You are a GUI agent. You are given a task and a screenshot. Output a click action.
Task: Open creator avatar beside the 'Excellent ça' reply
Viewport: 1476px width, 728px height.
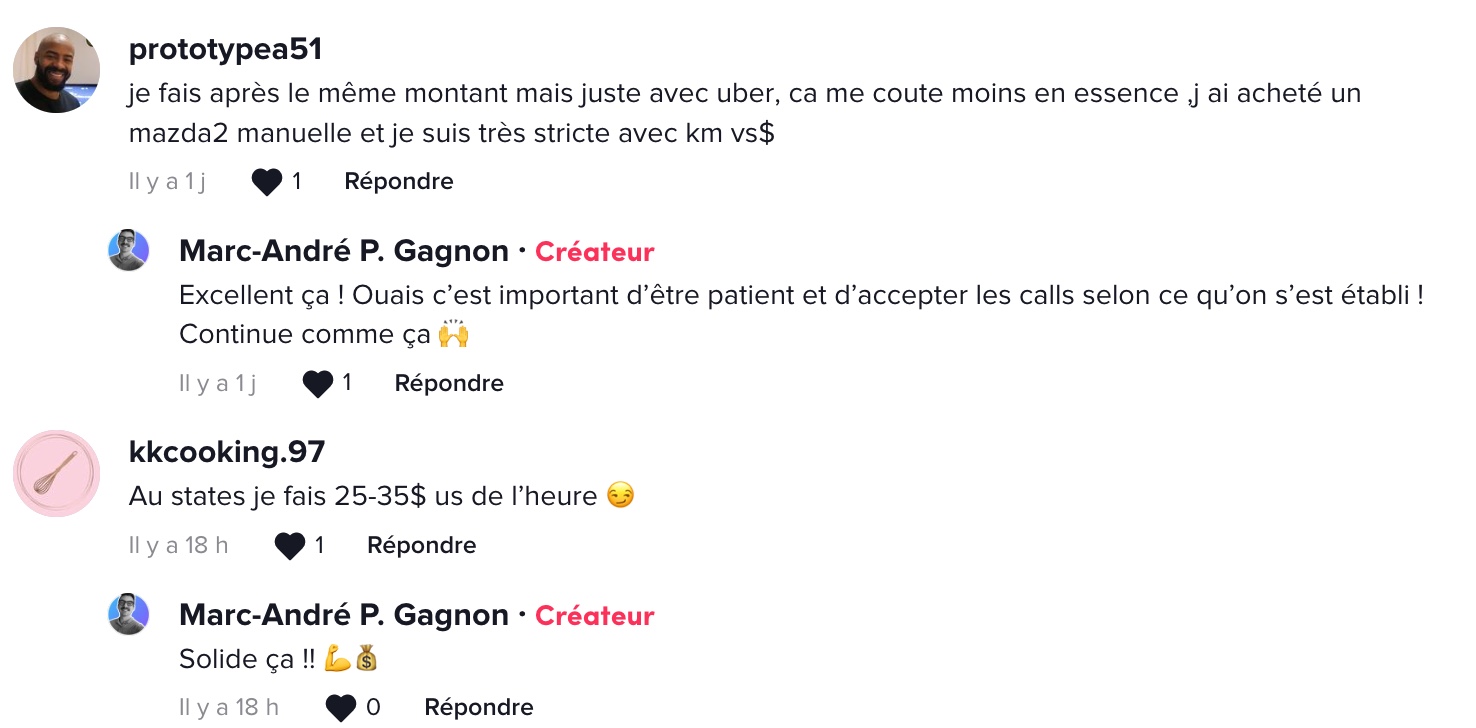(x=129, y=250)
